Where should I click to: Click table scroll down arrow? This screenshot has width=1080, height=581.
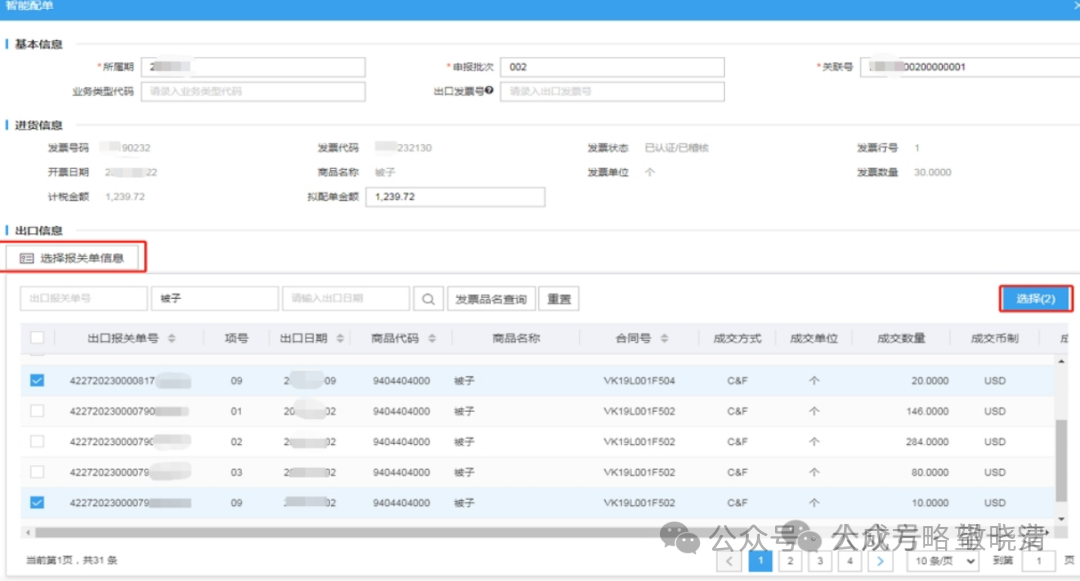point(1061,519)
